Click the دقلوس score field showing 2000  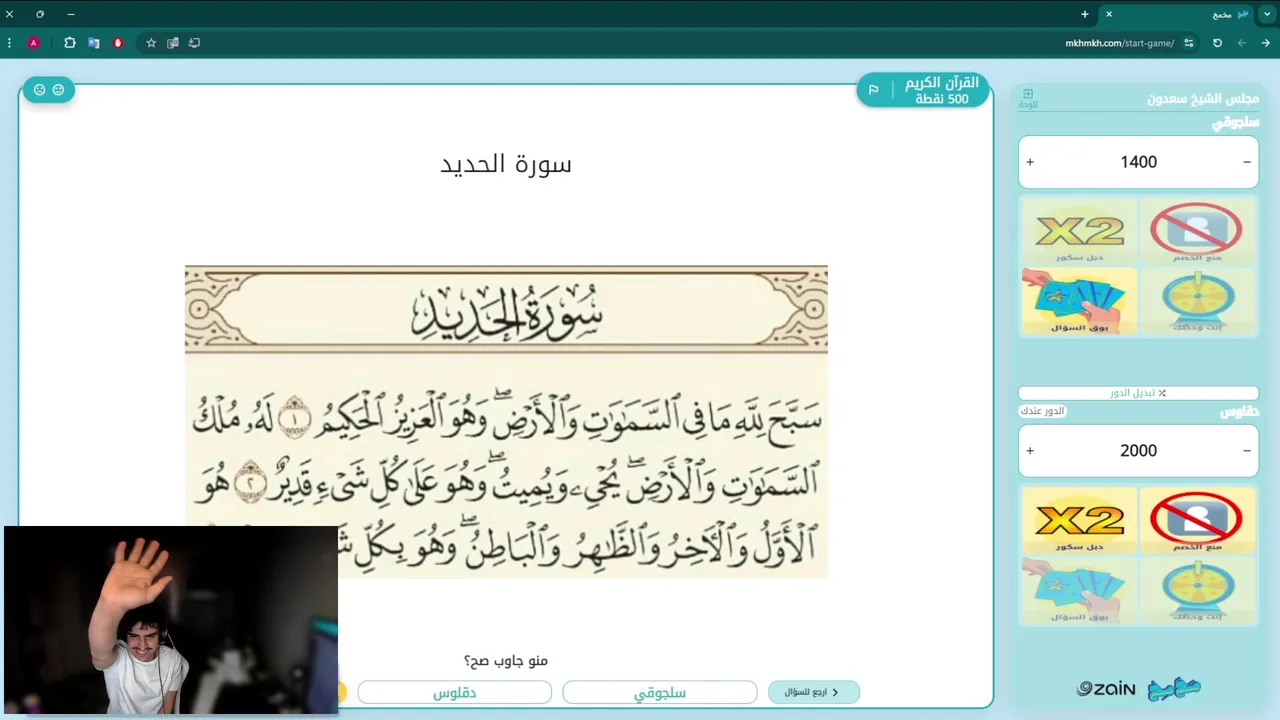coord(1138,451)
